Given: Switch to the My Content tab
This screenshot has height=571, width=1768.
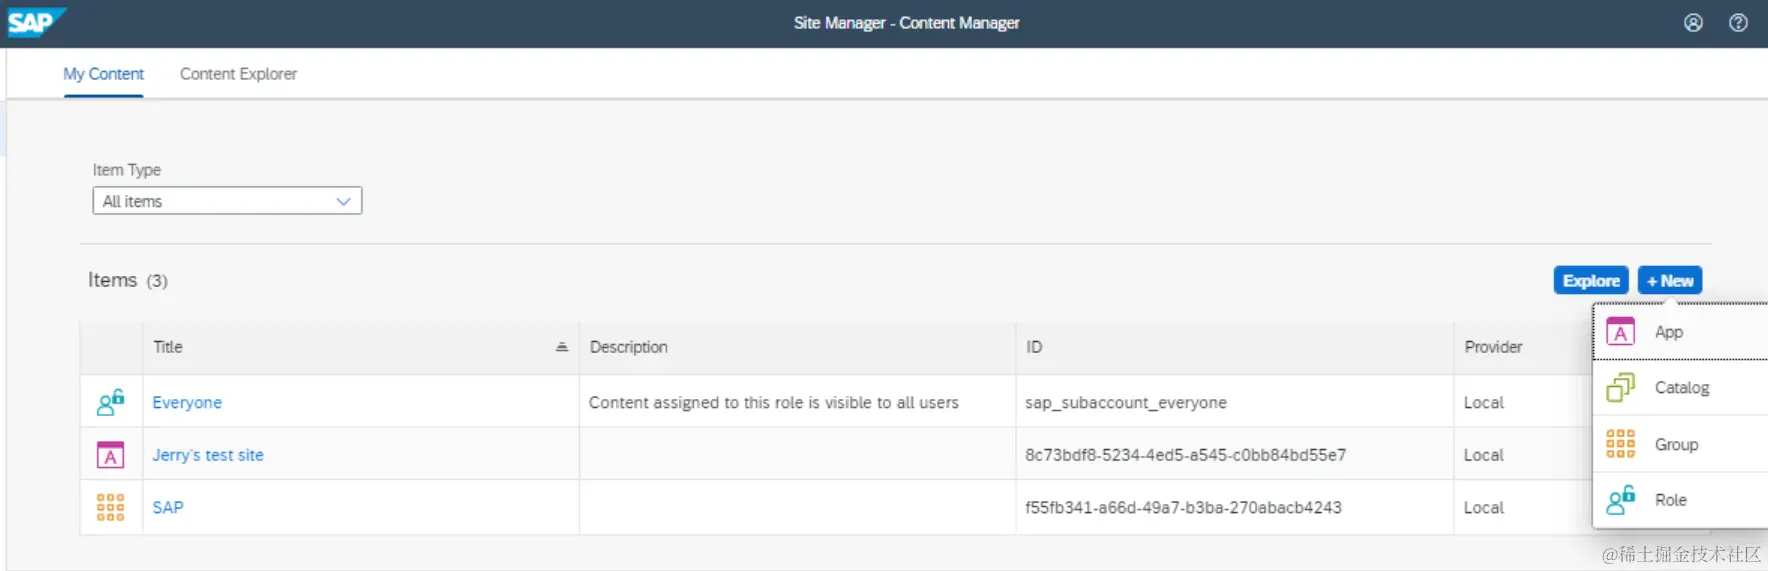Looking at the screenshot, I should 103,74.
